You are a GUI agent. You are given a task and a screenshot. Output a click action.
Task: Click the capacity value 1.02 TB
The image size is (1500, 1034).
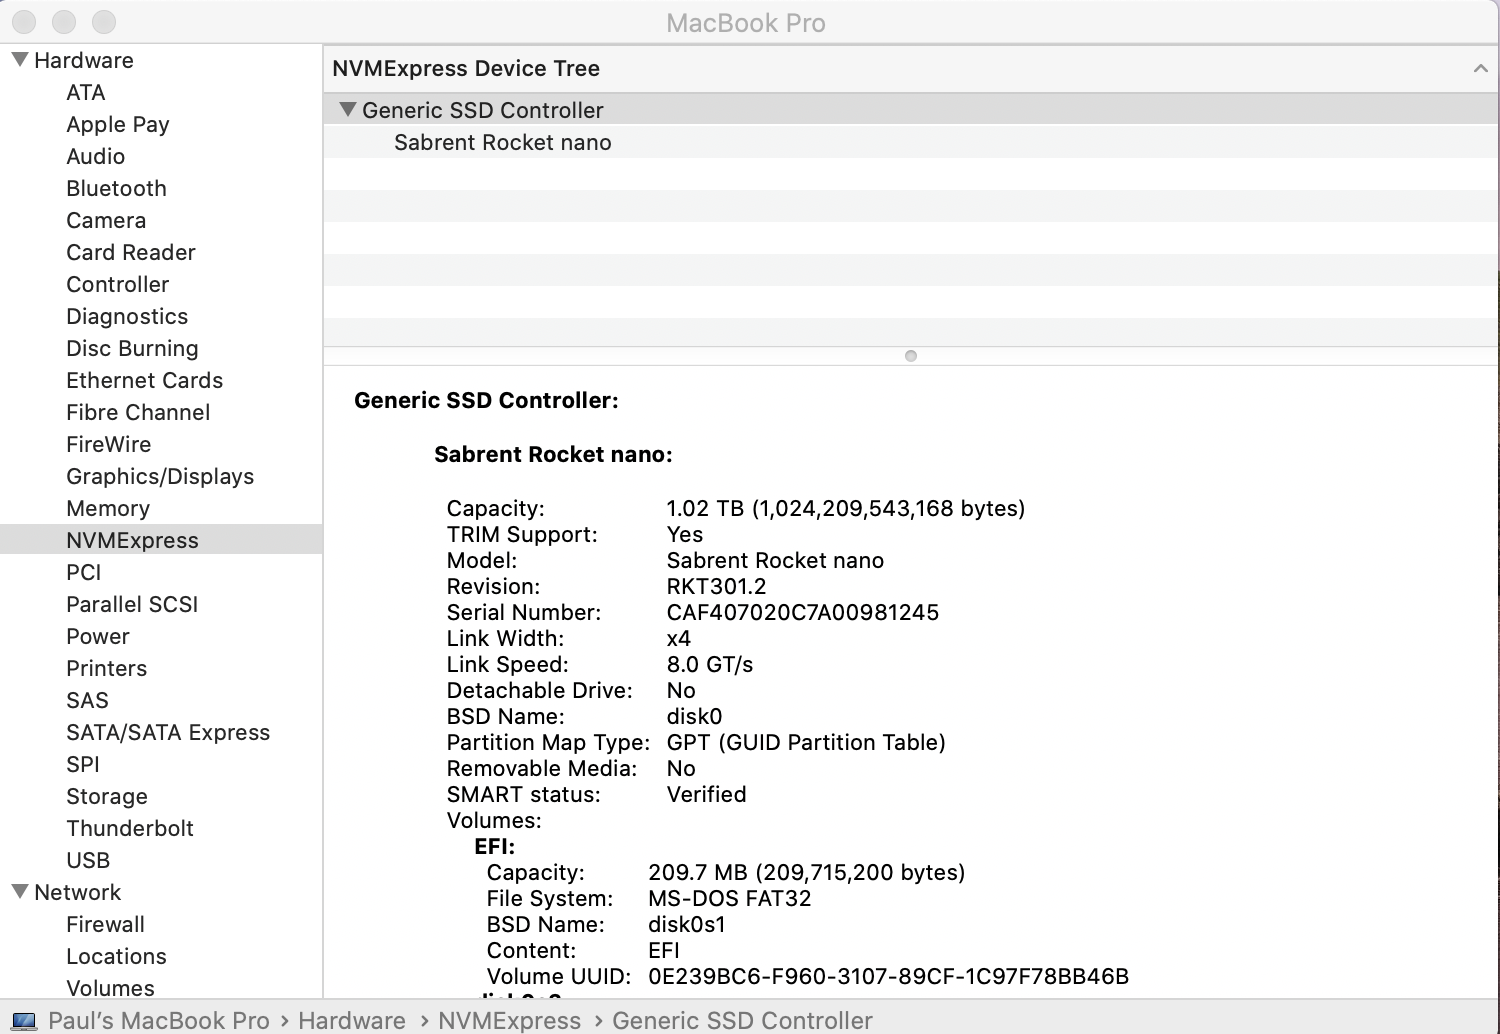click(x=846, y=508)
